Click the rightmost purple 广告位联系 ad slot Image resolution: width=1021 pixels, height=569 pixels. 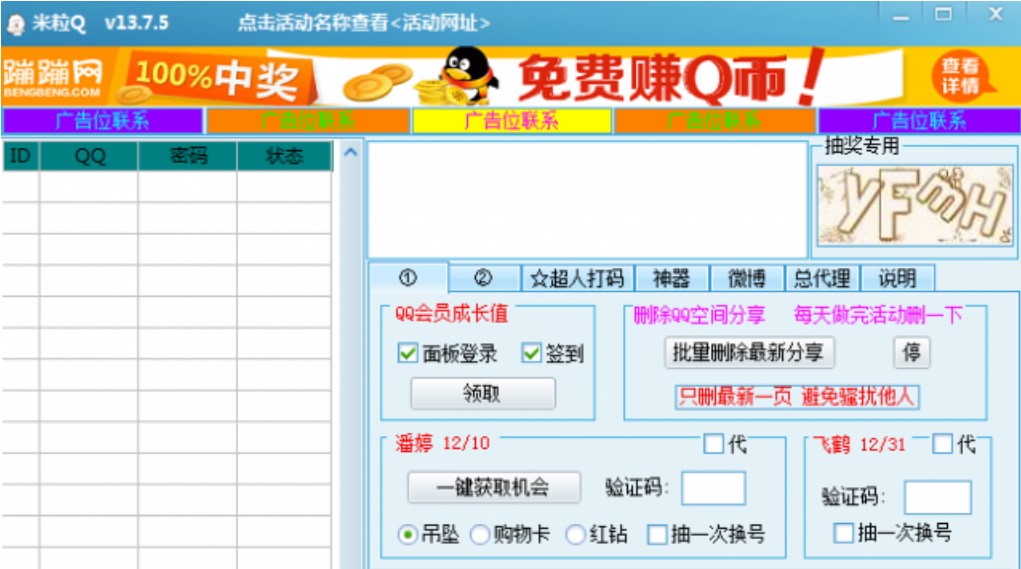[919, 121]
